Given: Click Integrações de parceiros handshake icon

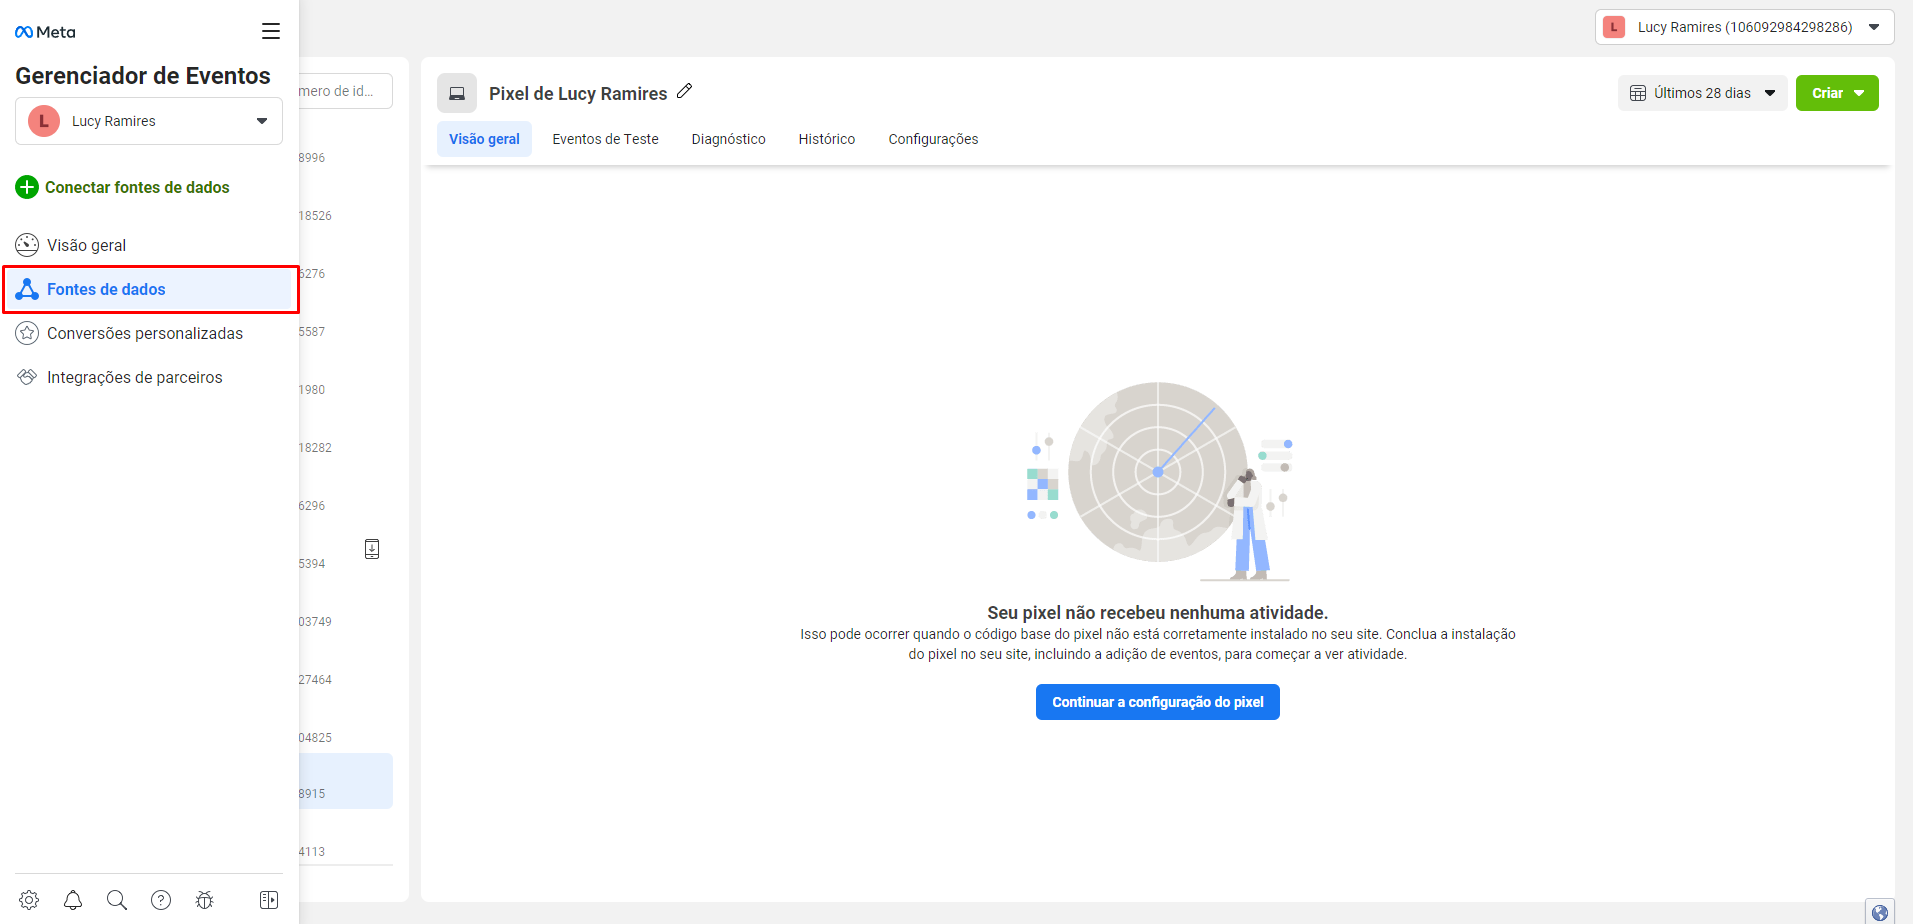Looking at the screenshot, I should [x=27, y=377].
